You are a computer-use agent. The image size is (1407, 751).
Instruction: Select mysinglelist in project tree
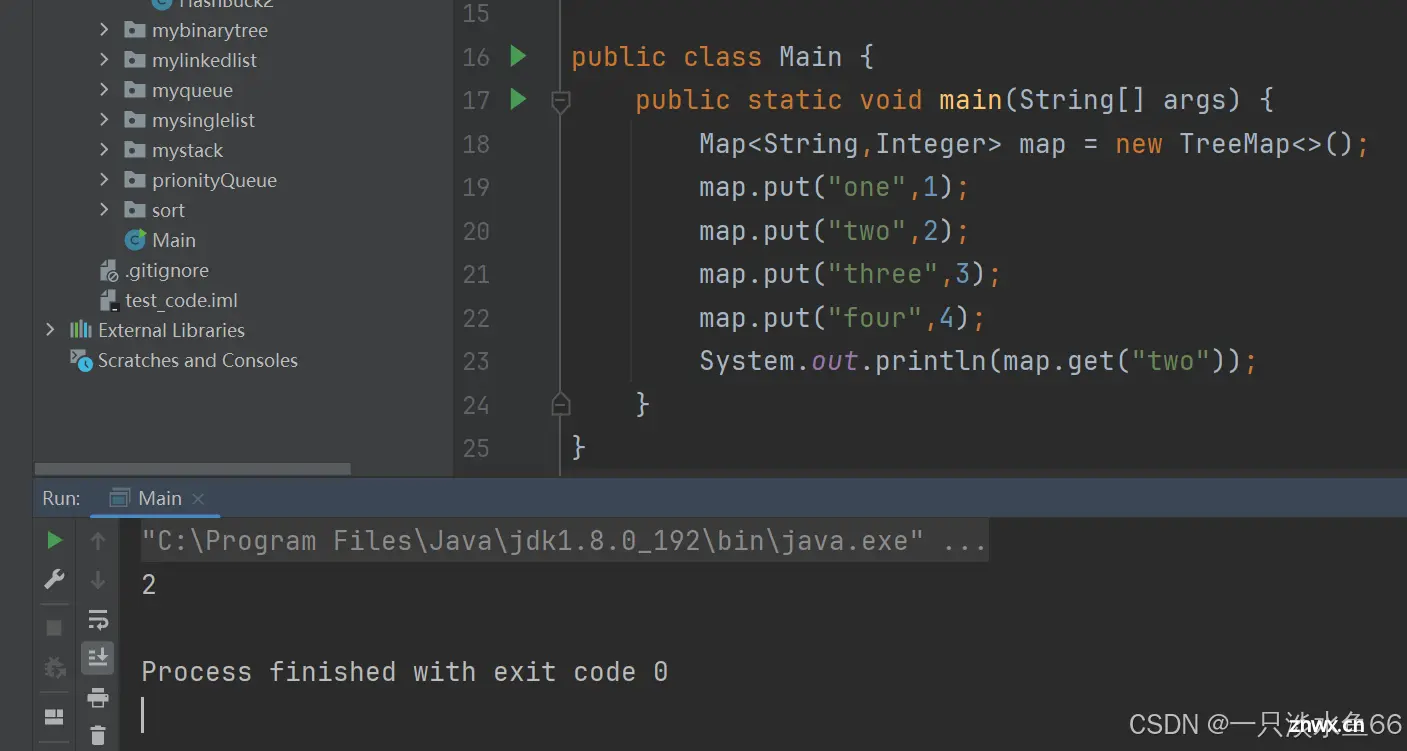click(x=203, y=121)
